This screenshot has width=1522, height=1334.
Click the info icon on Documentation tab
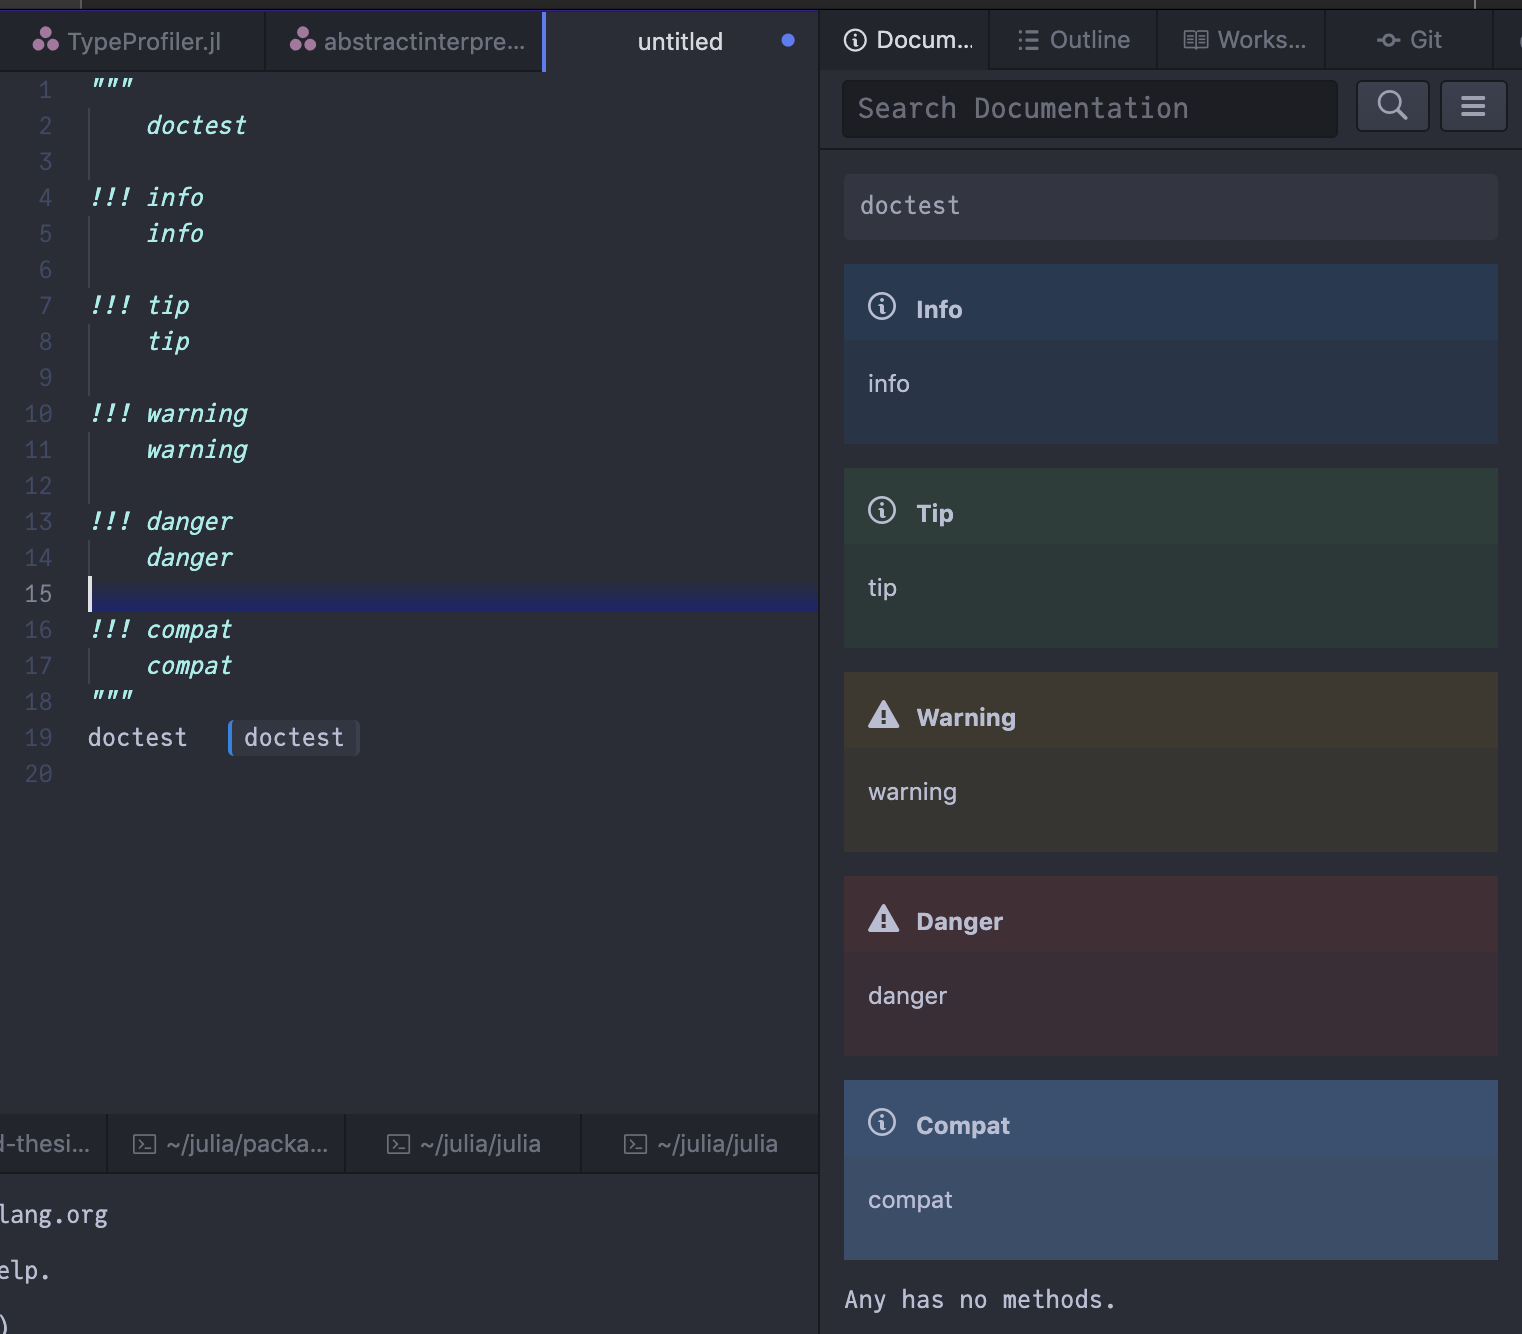click(855, 40)
